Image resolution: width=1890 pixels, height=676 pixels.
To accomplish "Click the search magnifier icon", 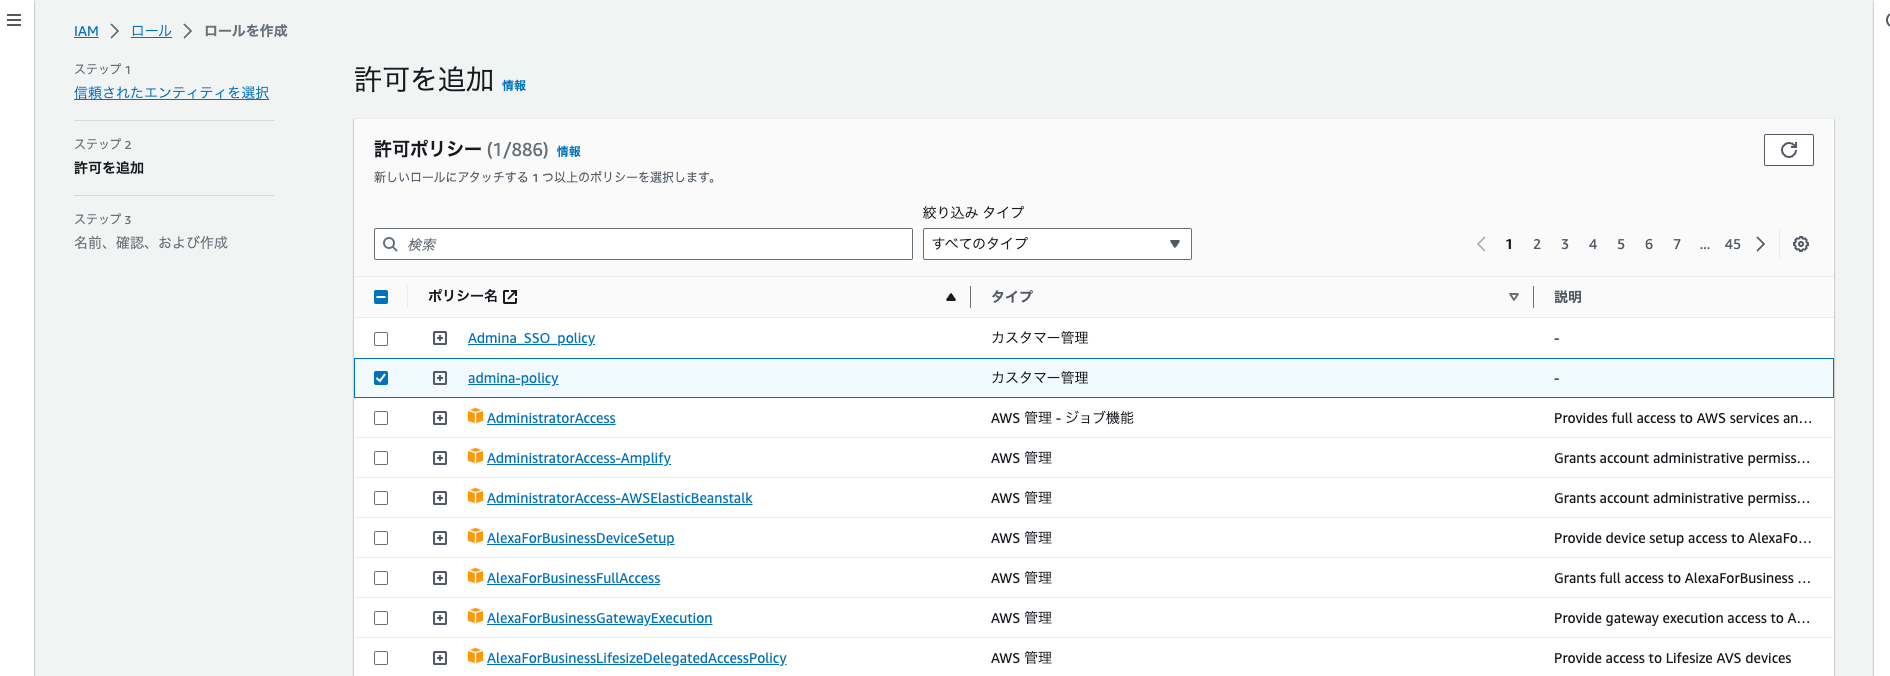I will [x=390, y=244].
